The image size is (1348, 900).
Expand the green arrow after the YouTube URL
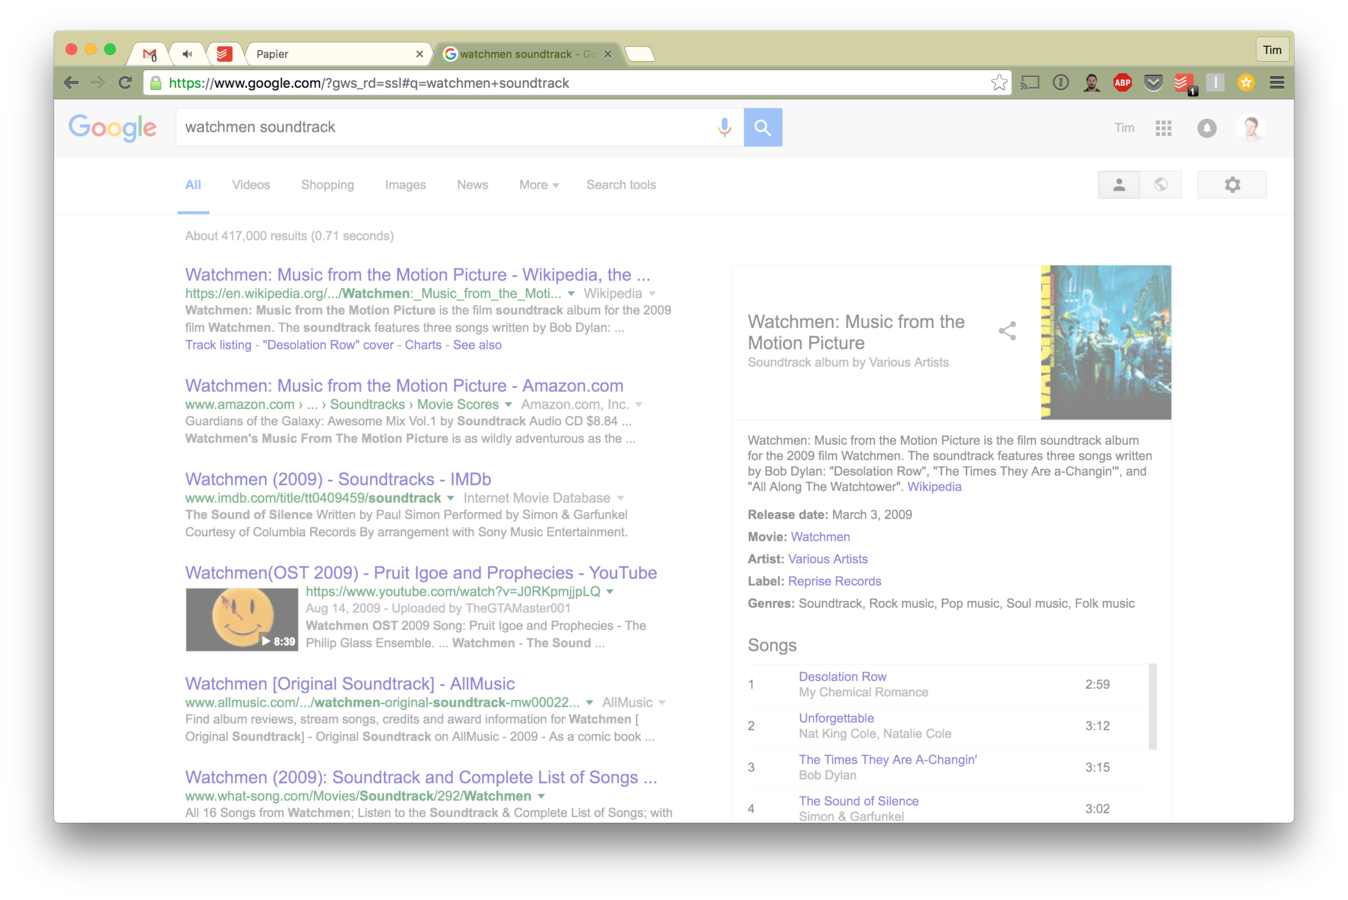click(x=610, y=592)
